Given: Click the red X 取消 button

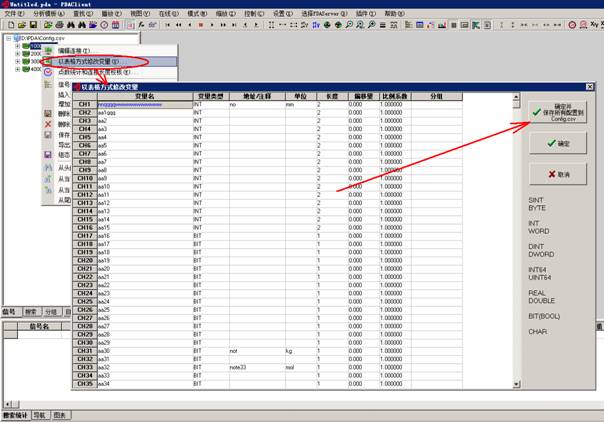Looking at the screenshot, I should coord(556,174).
